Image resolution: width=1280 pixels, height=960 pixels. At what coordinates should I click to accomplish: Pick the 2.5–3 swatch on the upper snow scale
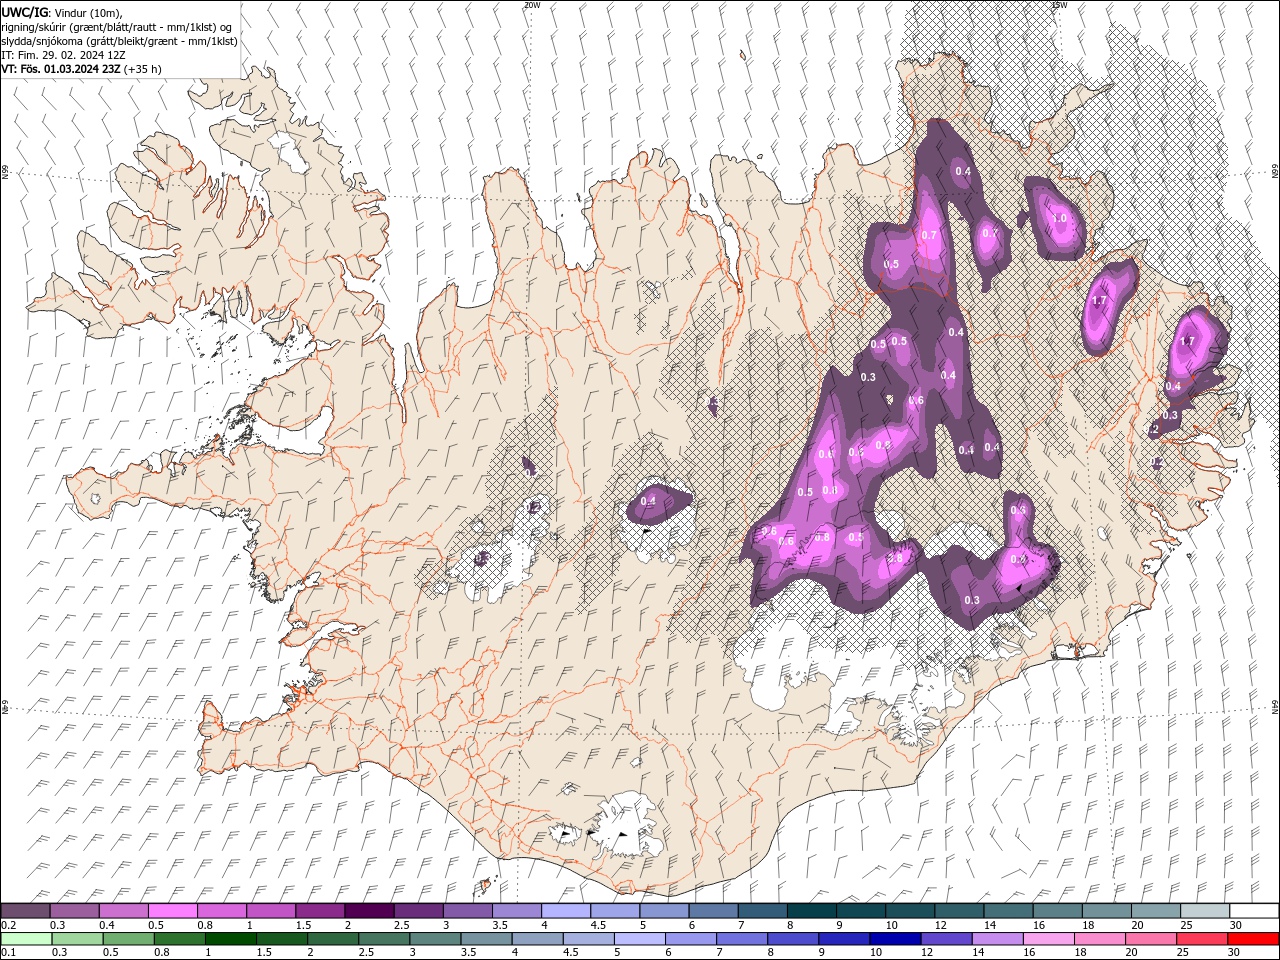419,911
